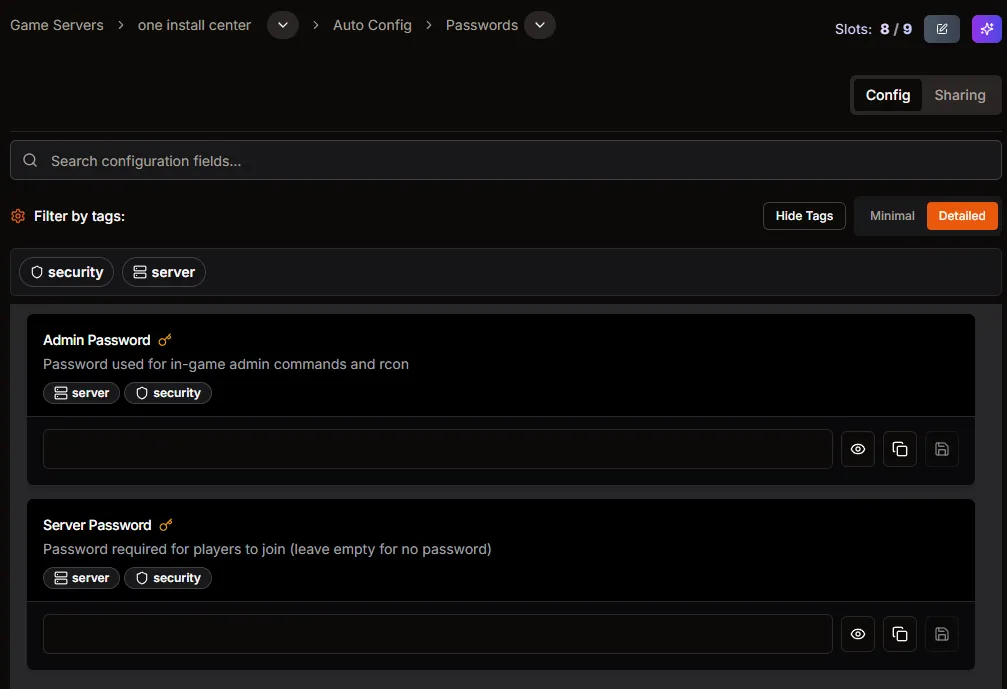Image resolution: width=1007 pixels, height=689 pixels.
Task: Toggle the server filter tag chip
Action: (x=163, y=271)
